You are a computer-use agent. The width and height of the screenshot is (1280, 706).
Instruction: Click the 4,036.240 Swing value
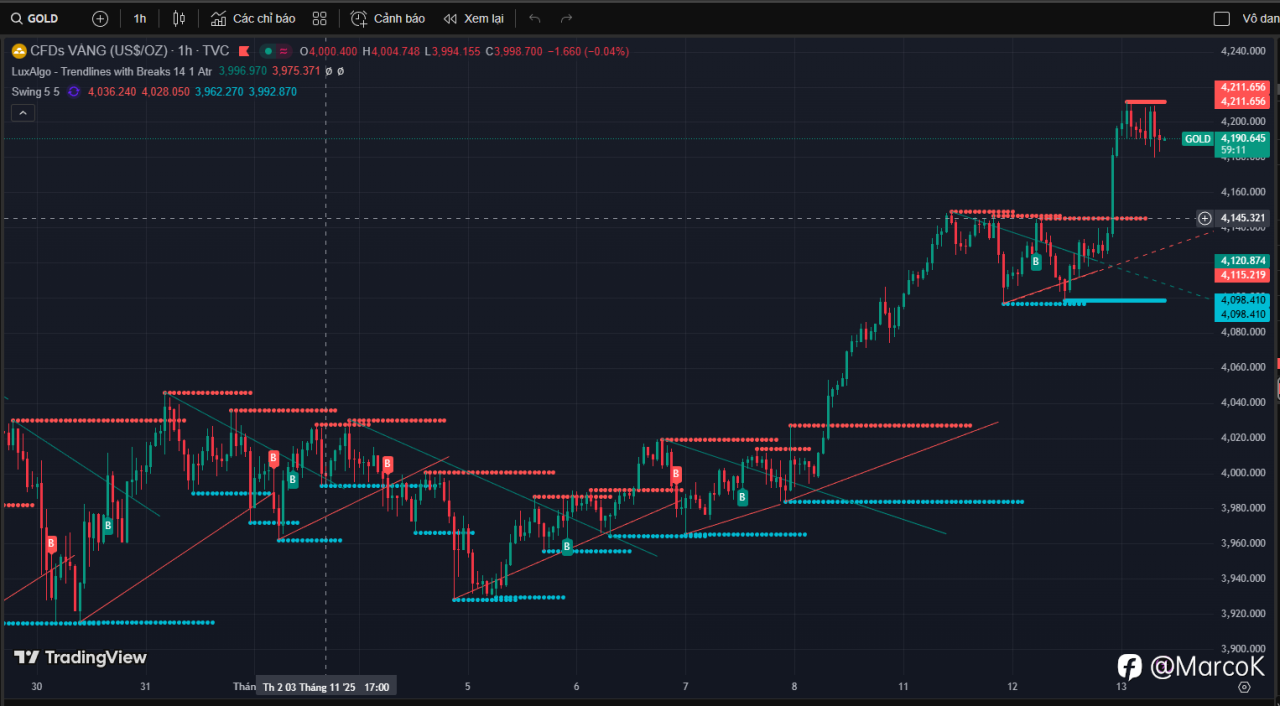coord(112,91)
